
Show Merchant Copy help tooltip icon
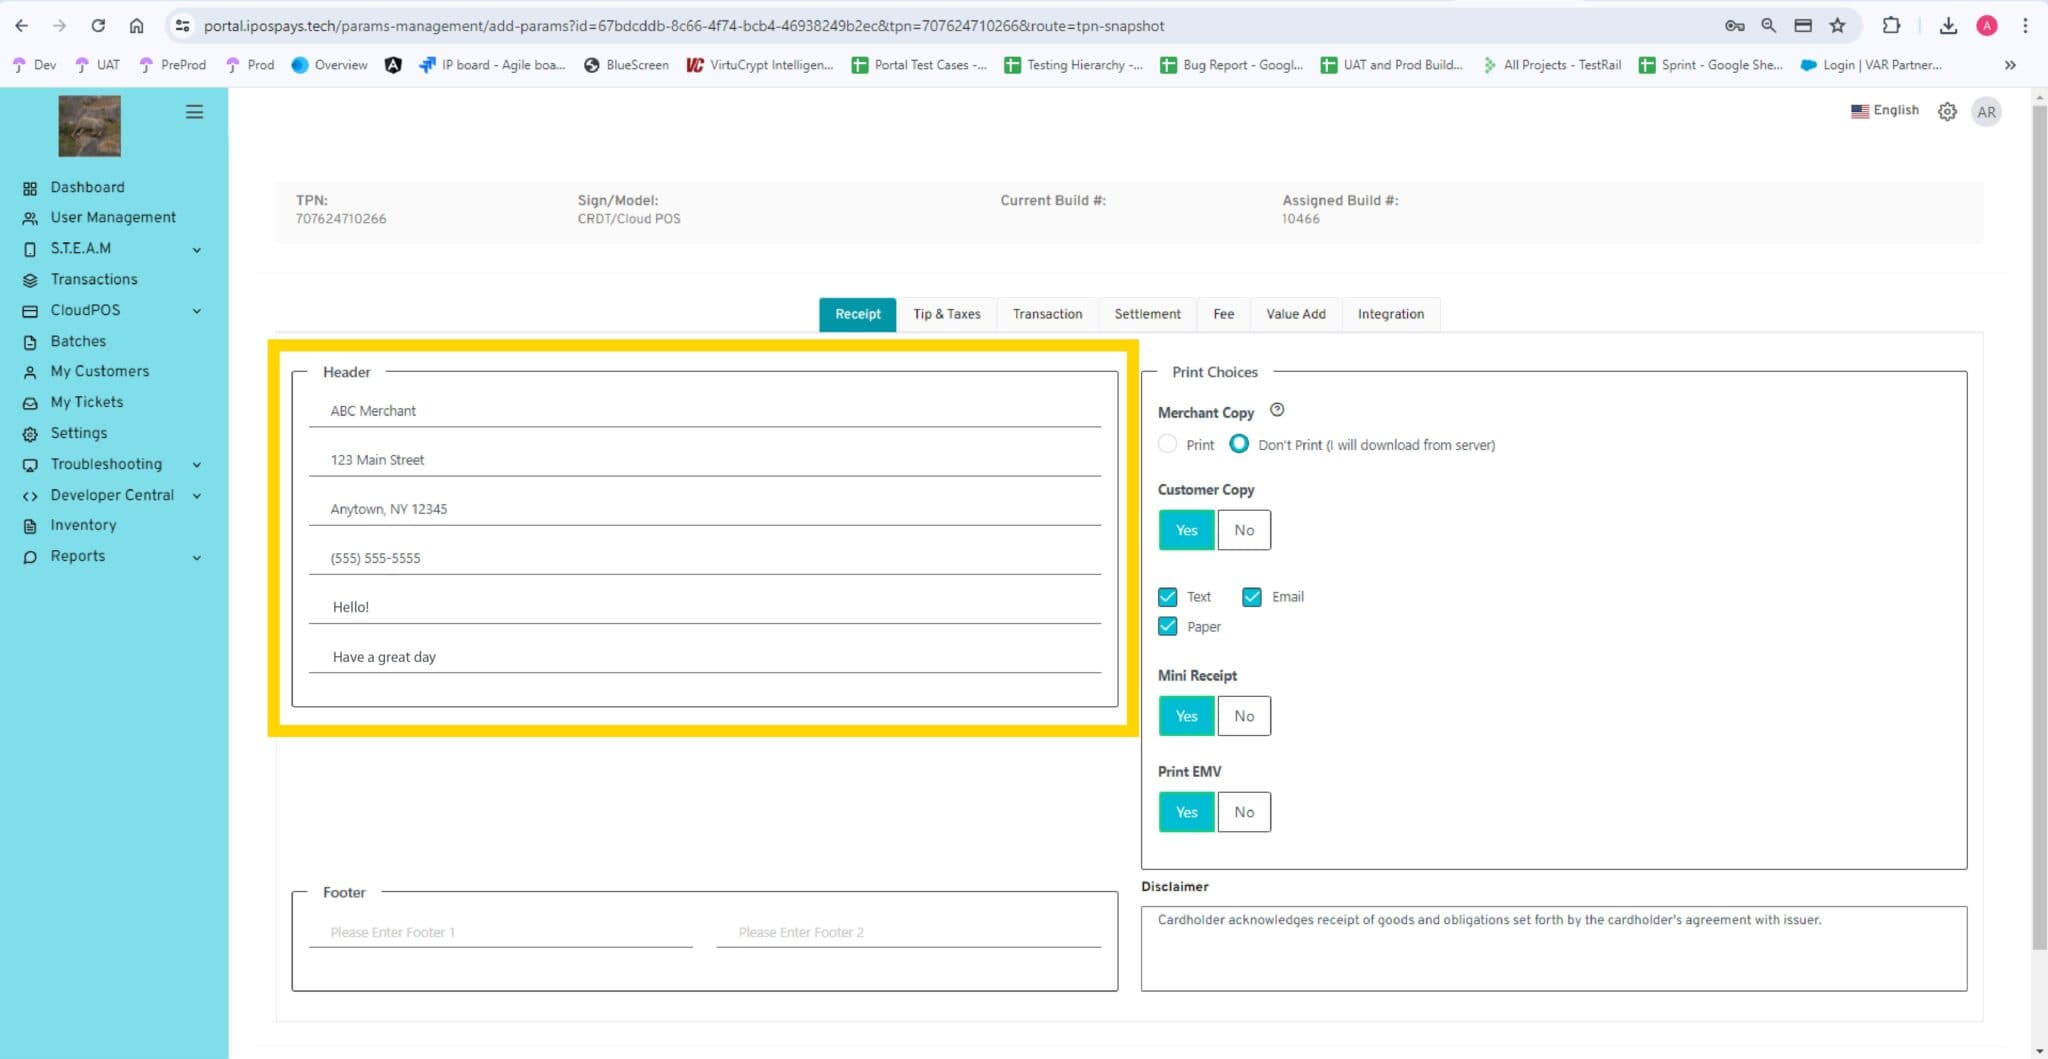[x=1277, y=410]
